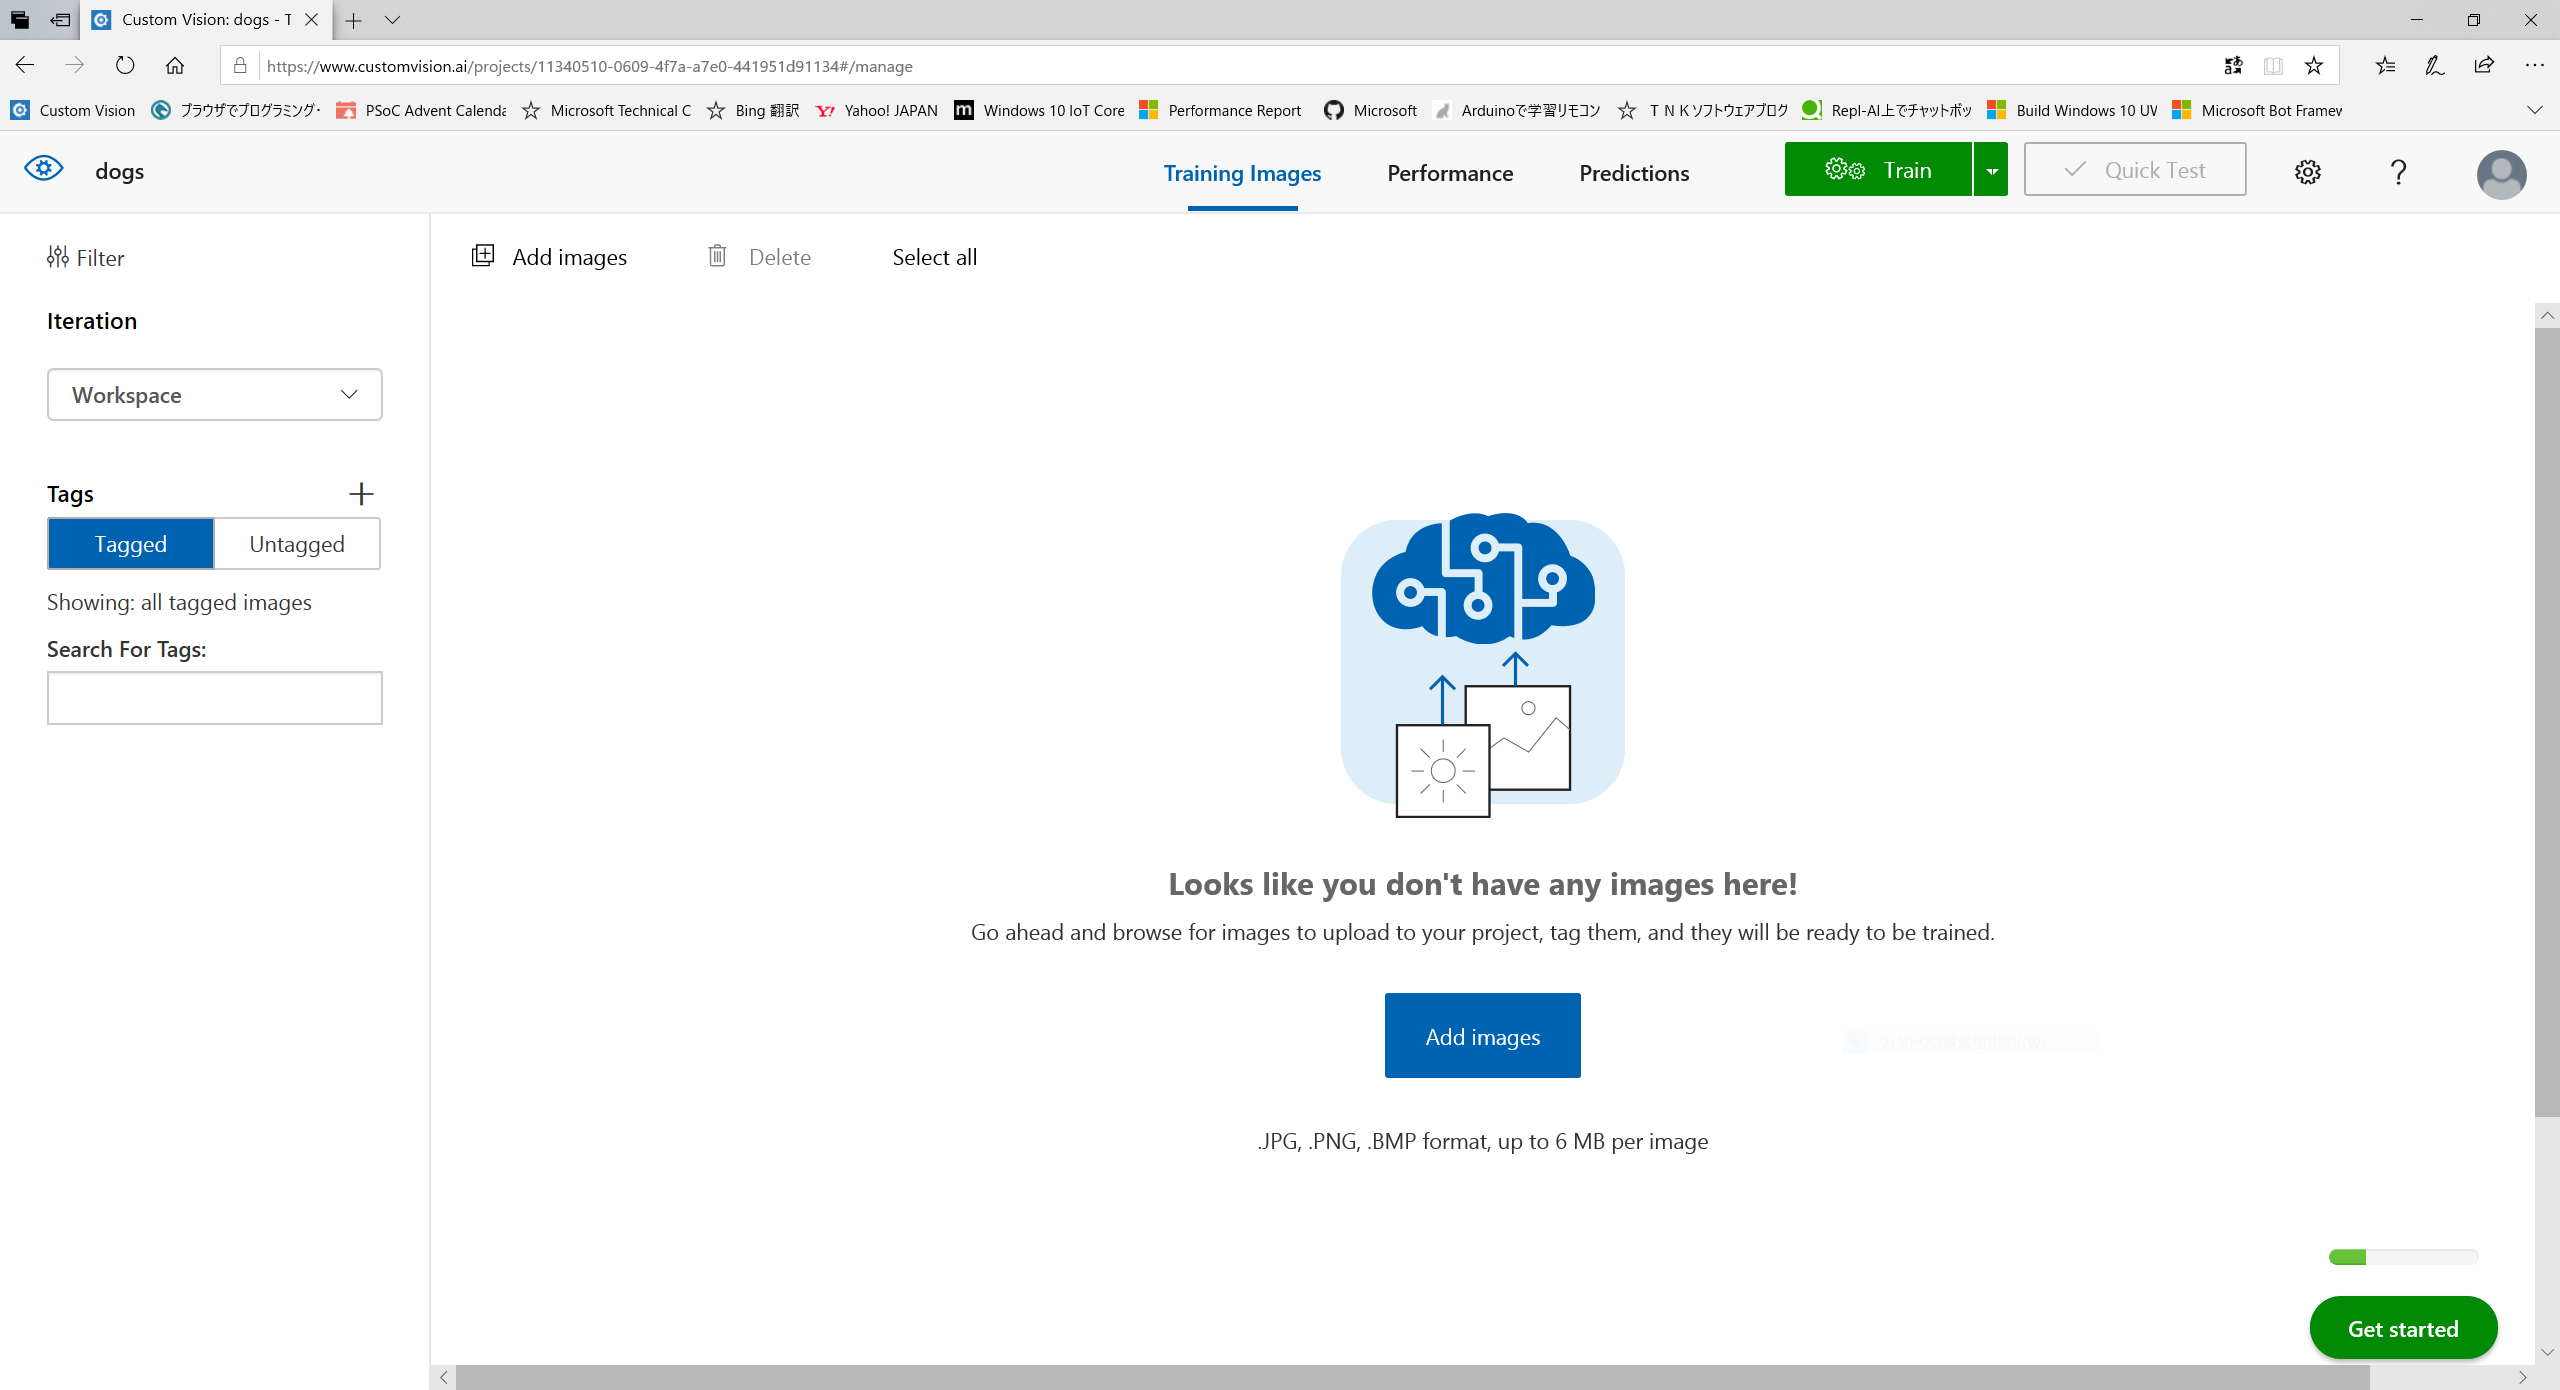Open the Train button dropdown arrow
2560x1390 pixels.
1991,170
